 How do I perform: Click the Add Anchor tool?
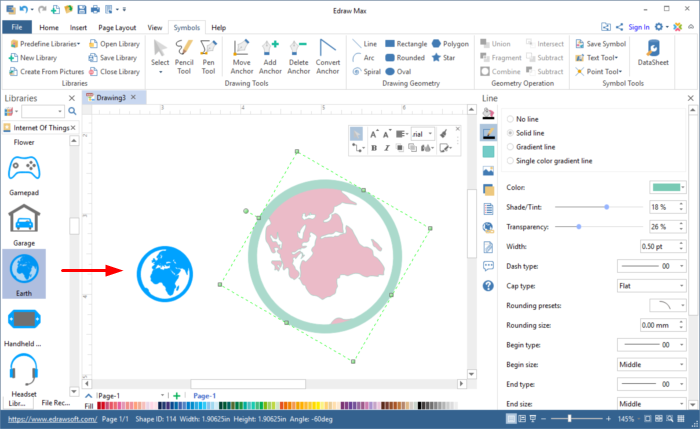pos(269,57)
